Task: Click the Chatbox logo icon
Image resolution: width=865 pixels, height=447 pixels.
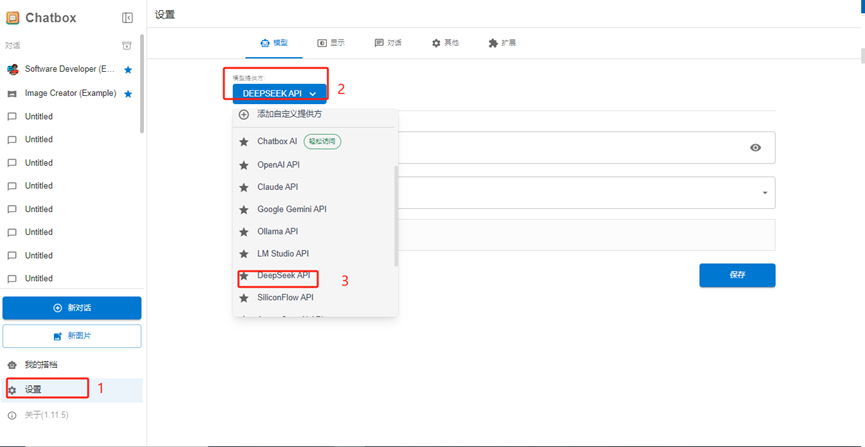Action: 12,18
